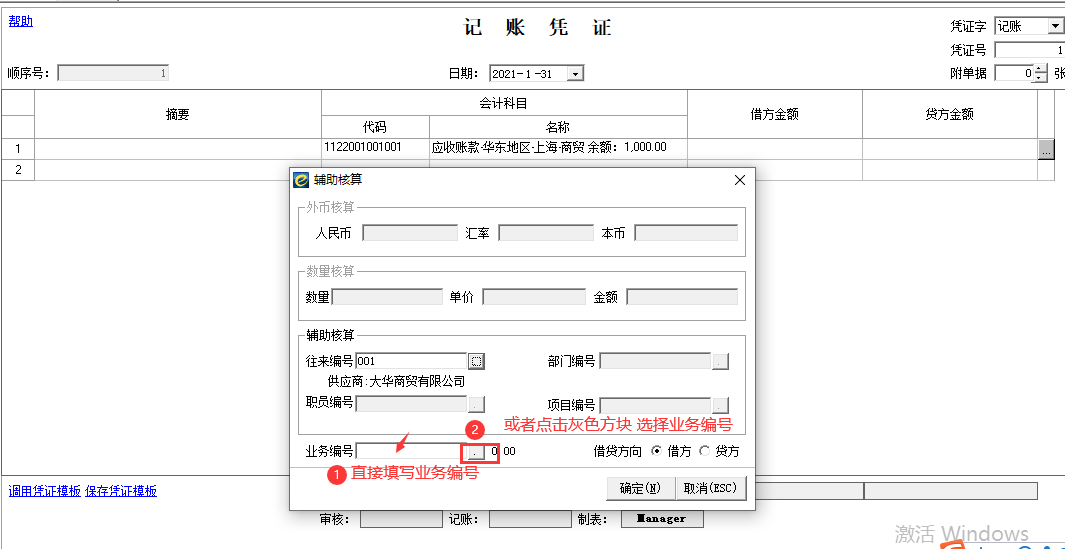This screenshot has height=549, width=1065.
Task: Open the 日期 date dropdown arrow
Action: click(575, 73)
